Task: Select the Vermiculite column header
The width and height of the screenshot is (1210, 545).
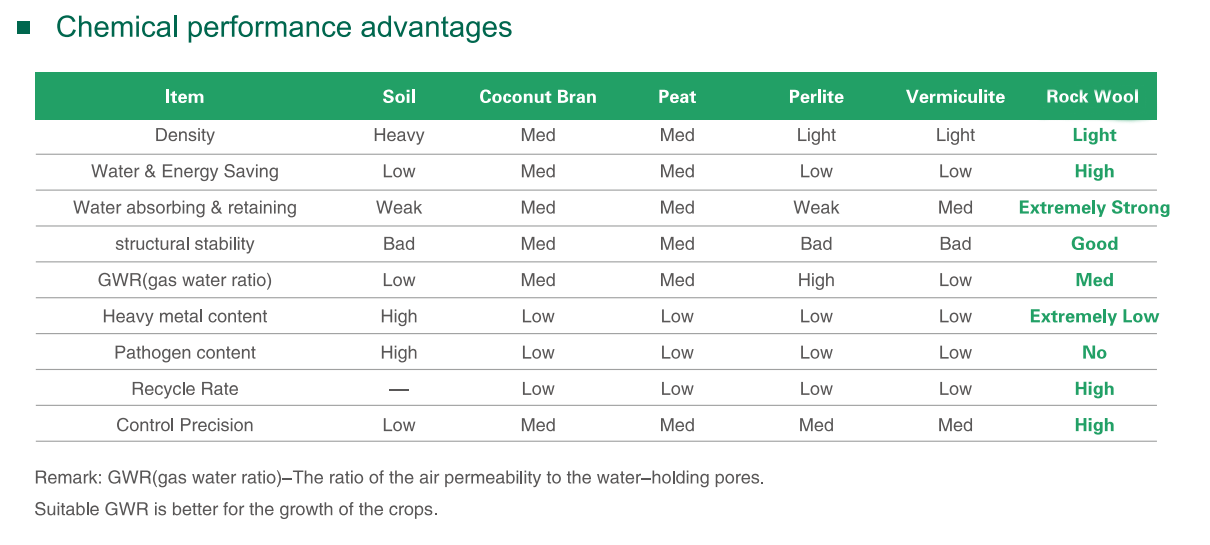Action: point(955,97)
